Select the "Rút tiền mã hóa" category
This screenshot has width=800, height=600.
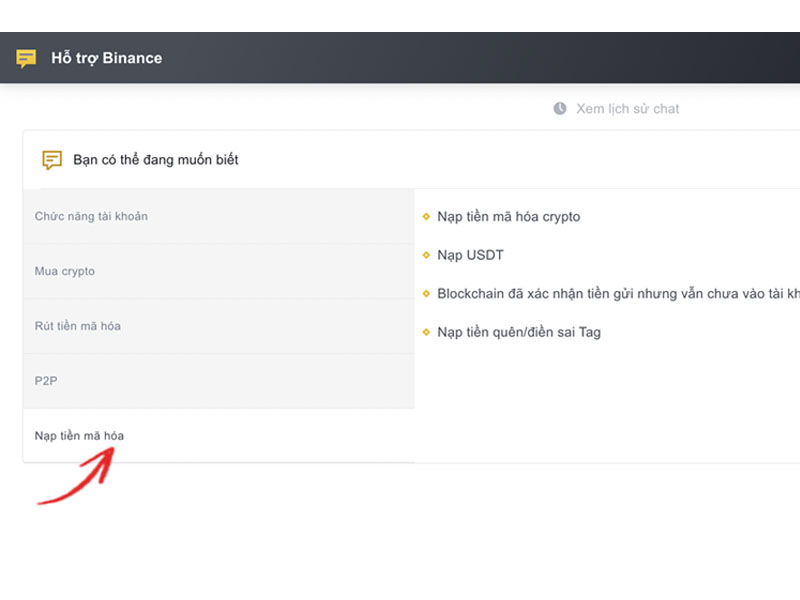(x=219, y=326)
